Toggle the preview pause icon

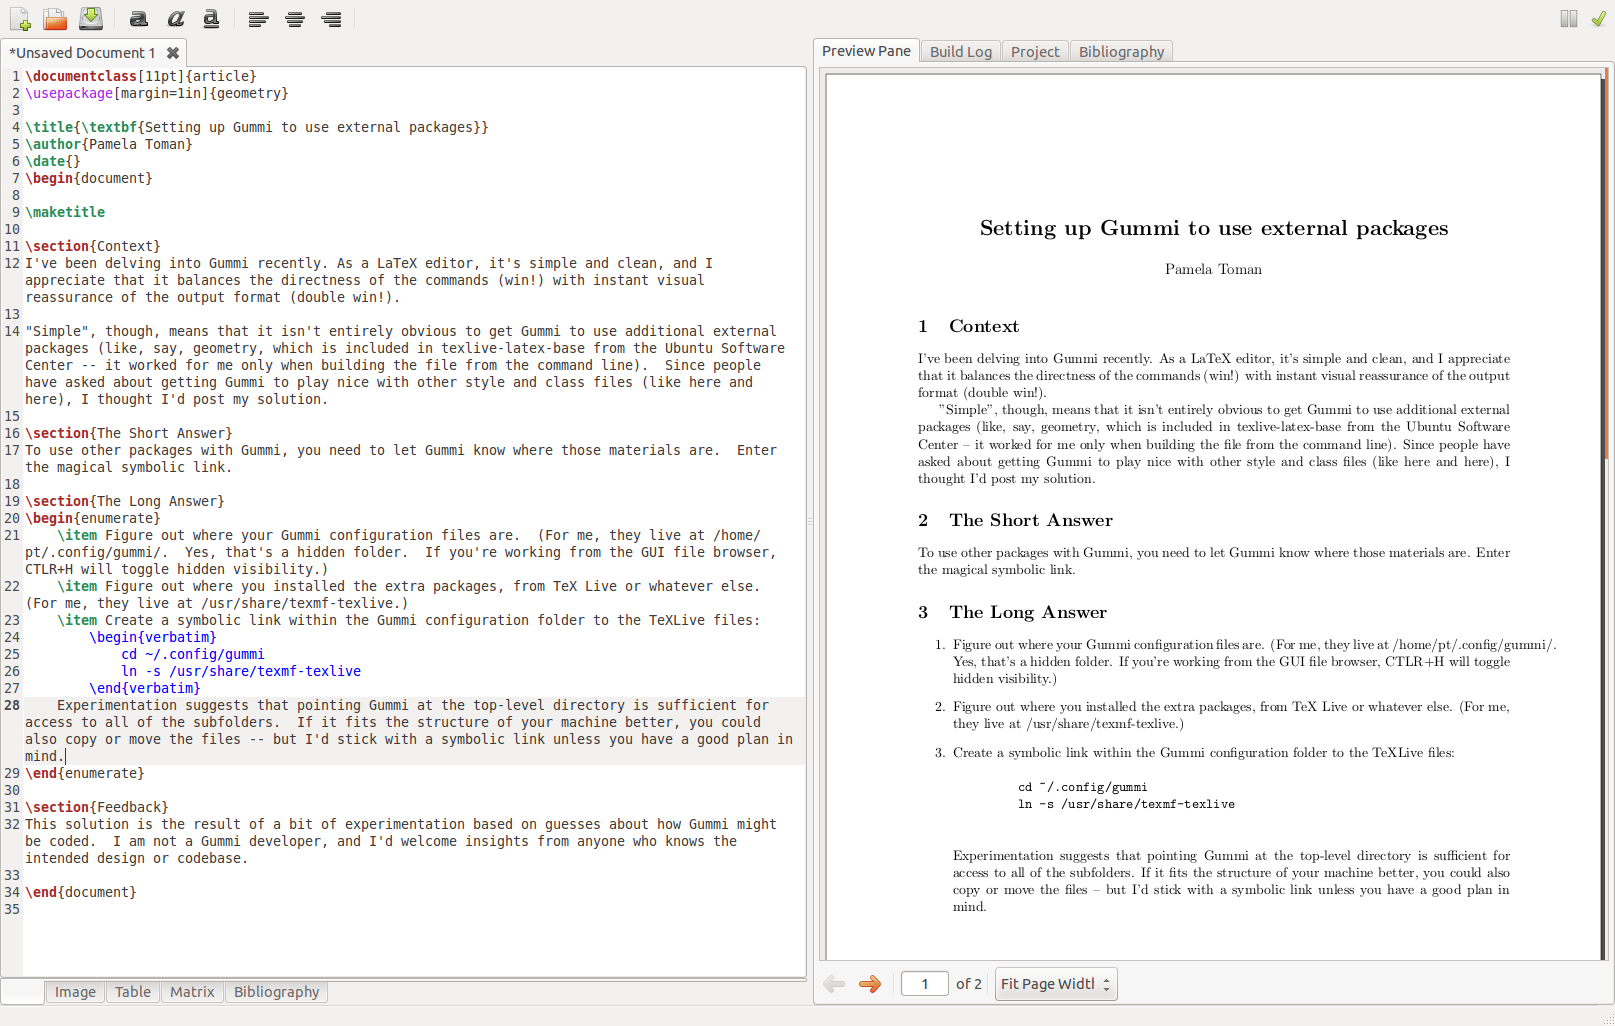(1568, 19)
